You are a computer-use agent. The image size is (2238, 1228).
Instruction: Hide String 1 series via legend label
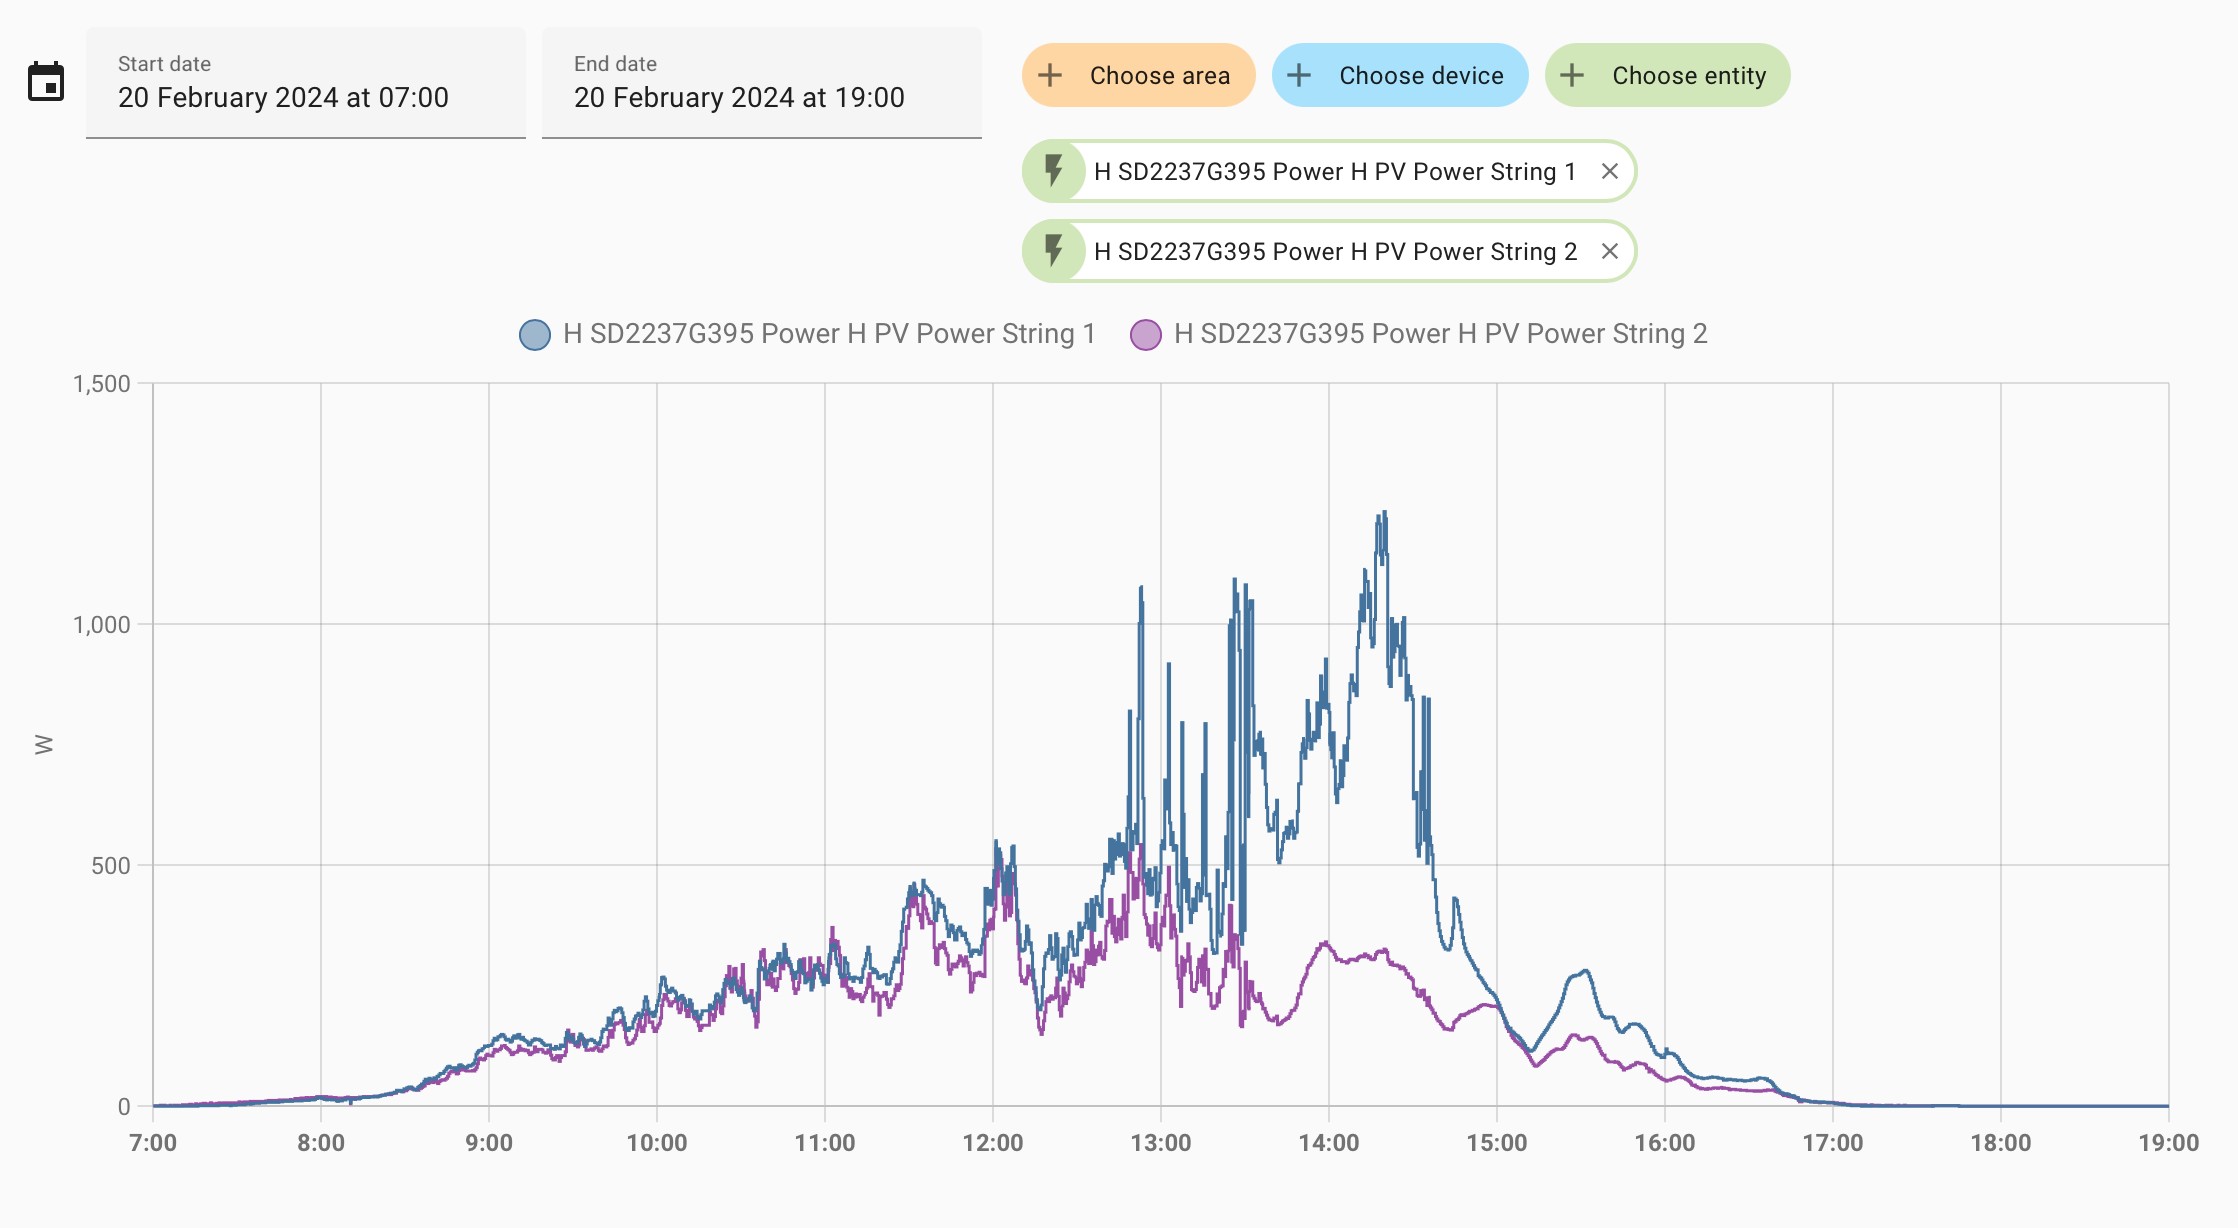pyautogui.click(x=829, y=334)
